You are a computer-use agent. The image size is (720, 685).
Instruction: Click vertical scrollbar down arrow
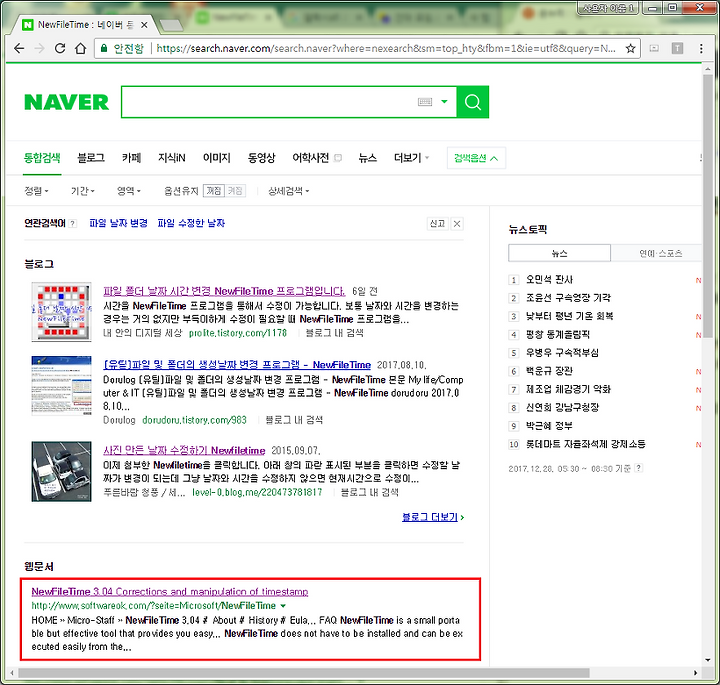[x=708, y=660]
